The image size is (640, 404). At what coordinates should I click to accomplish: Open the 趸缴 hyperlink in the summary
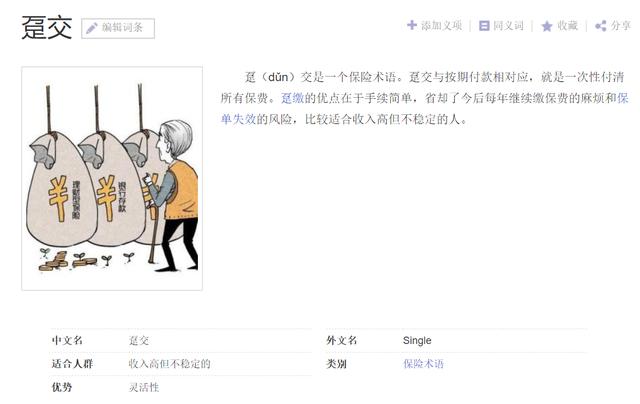pyautogui.click(x=293, y=98)
